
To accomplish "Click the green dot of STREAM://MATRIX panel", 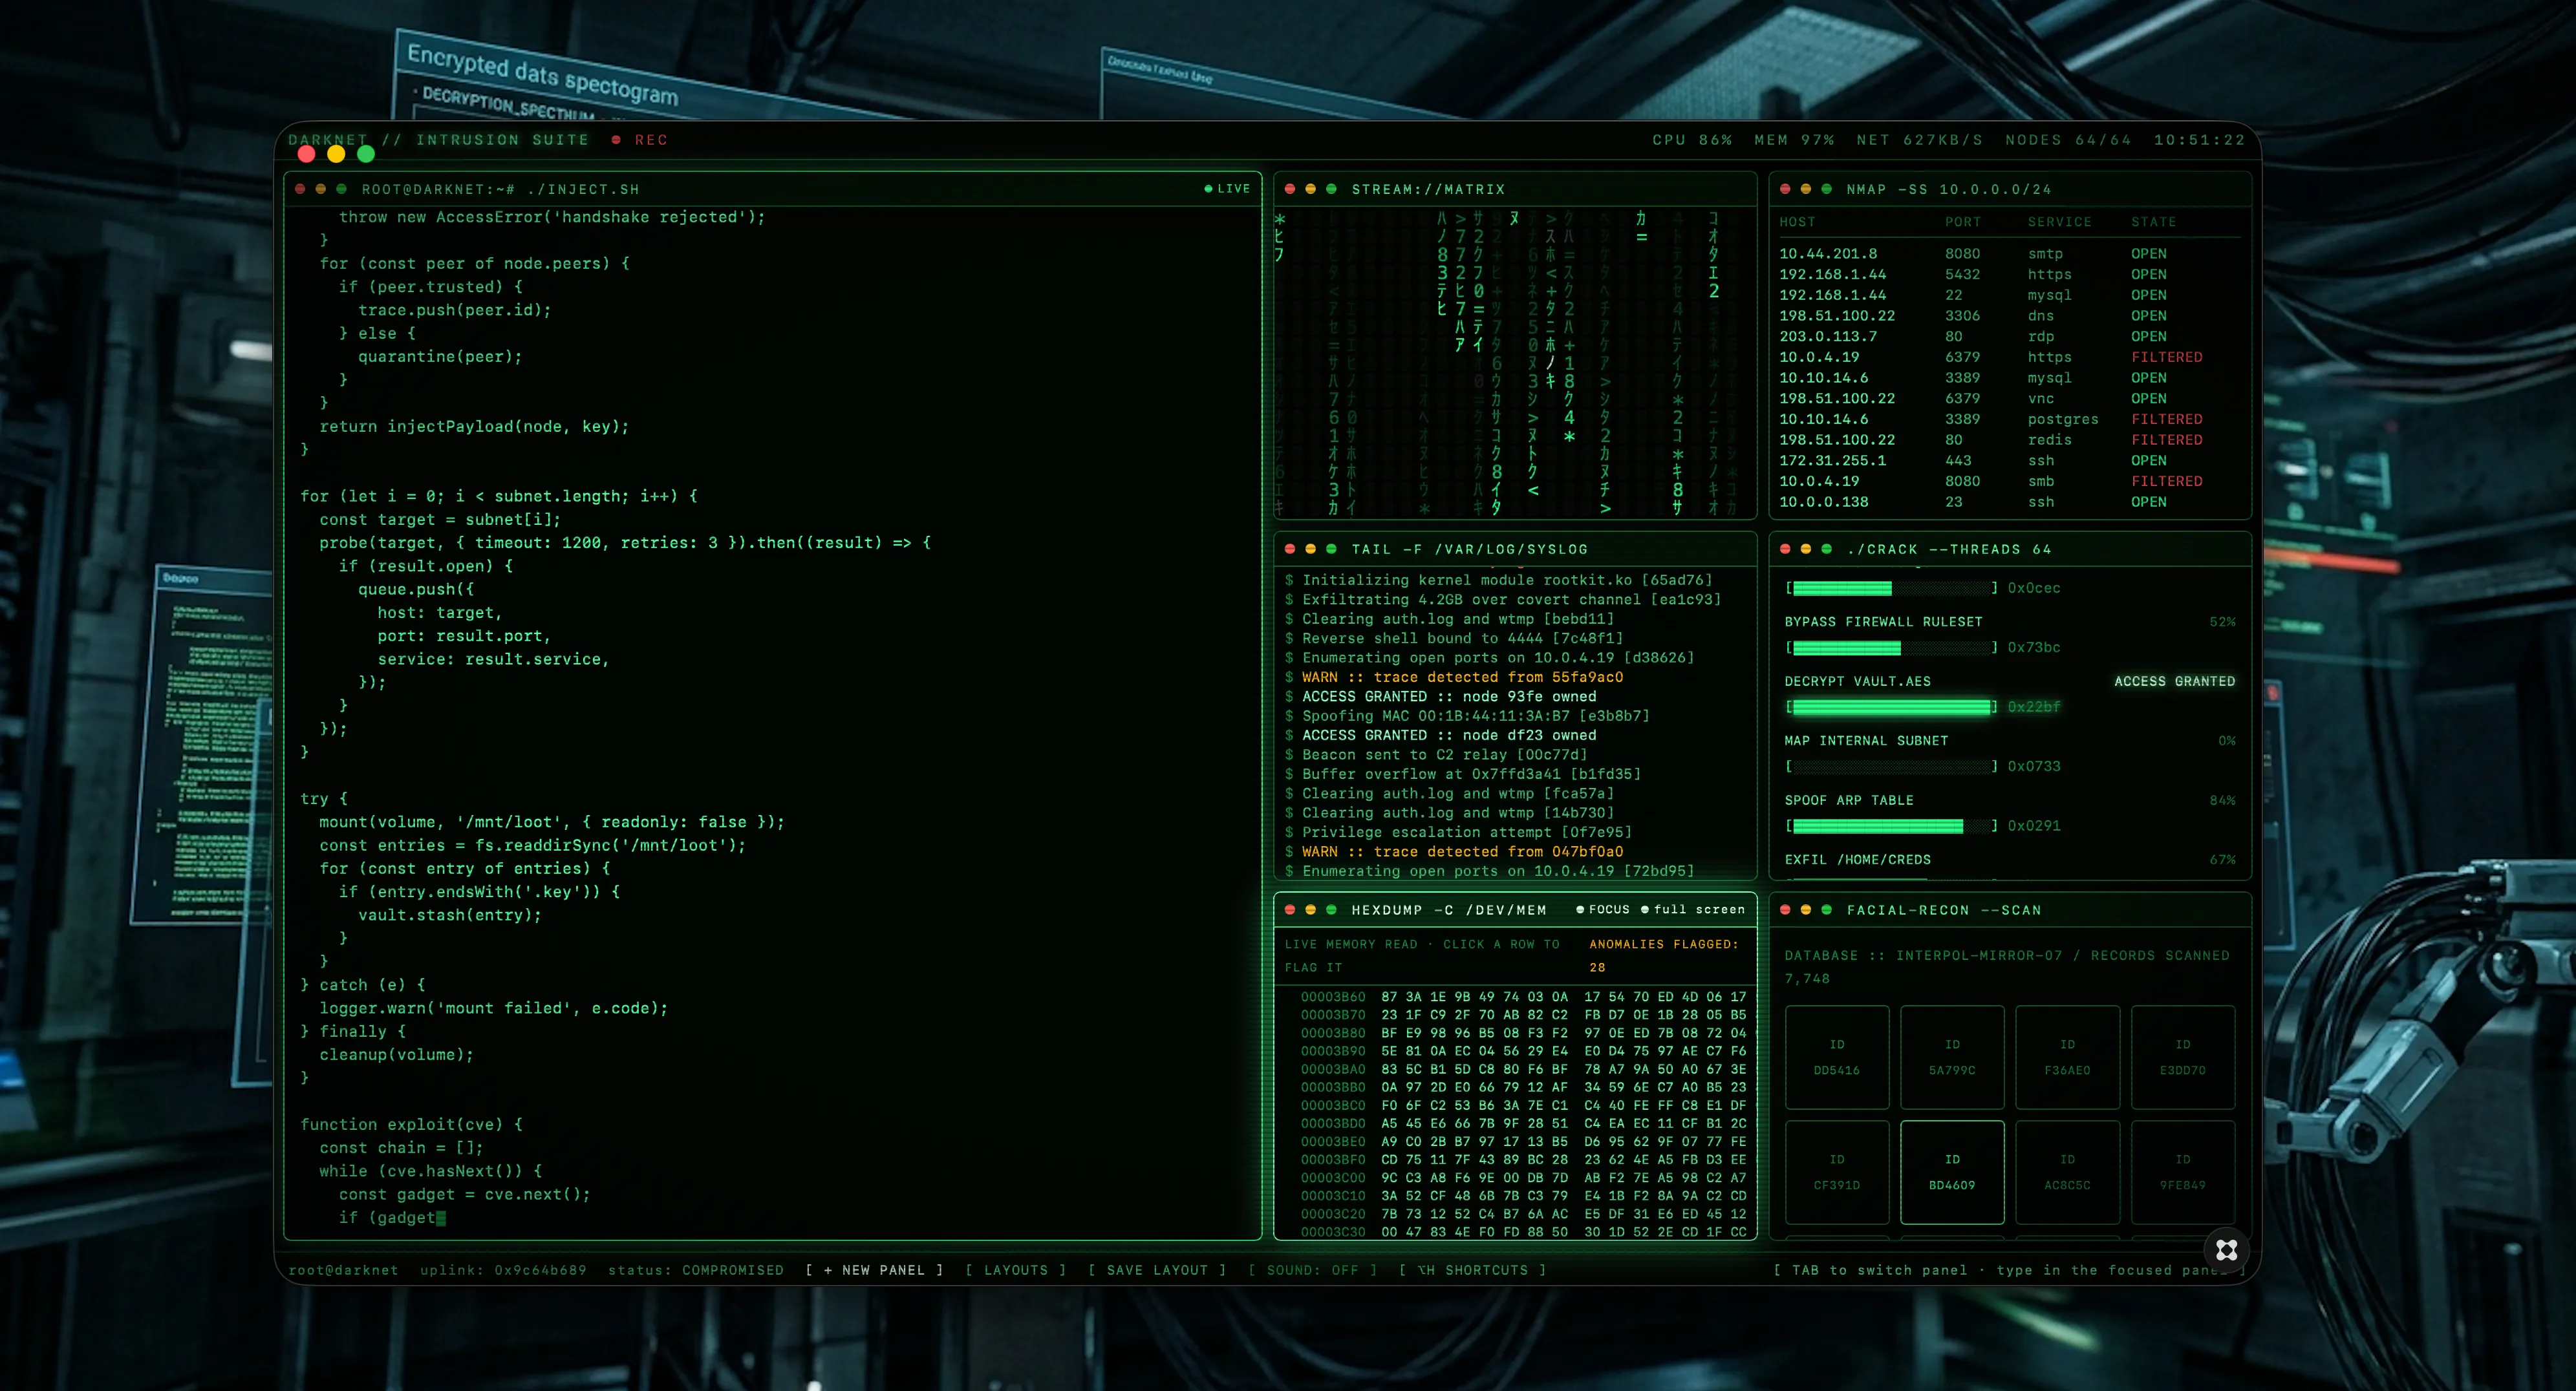I will click(1331, 189).
